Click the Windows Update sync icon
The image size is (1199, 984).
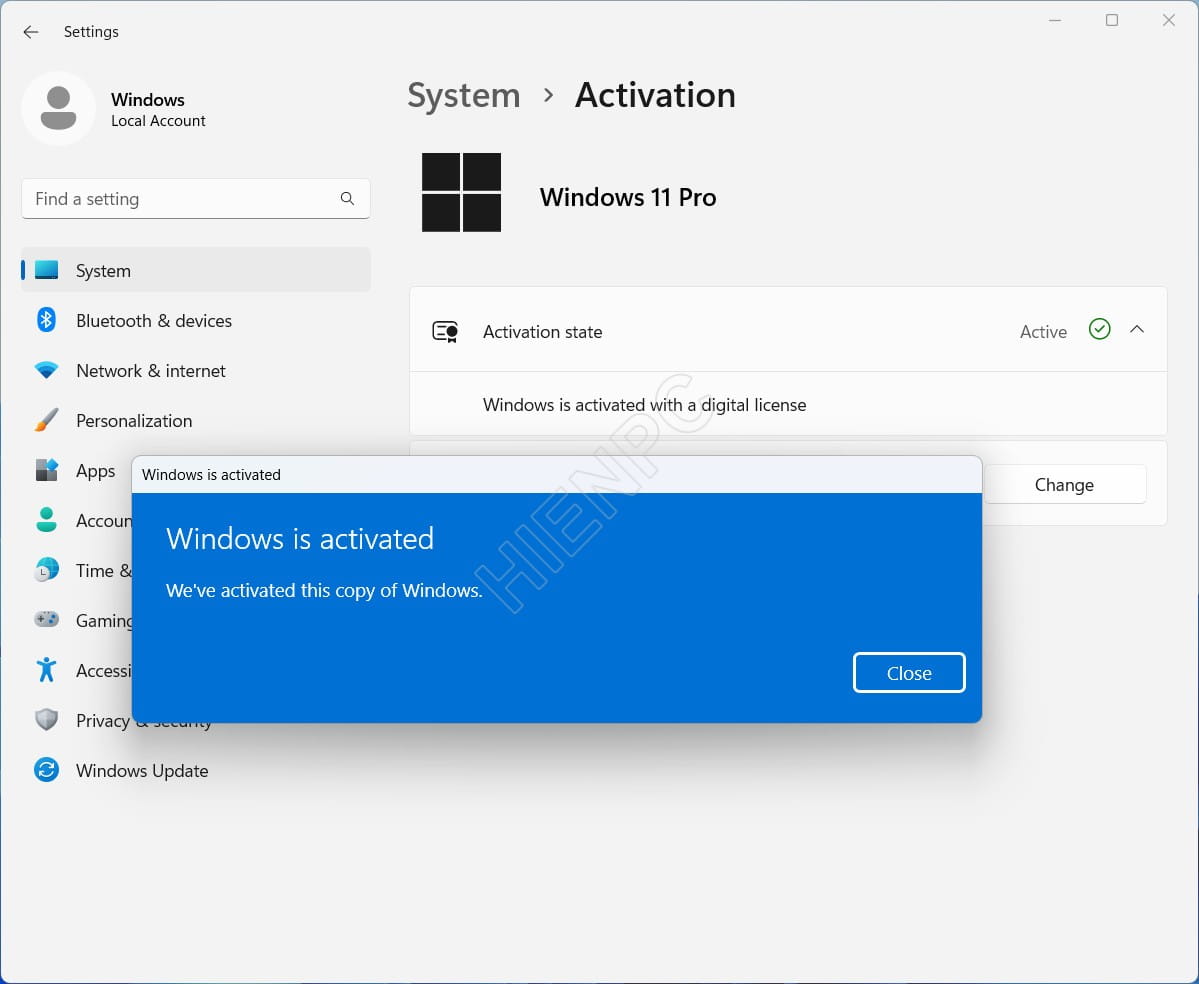pos(47,769)
